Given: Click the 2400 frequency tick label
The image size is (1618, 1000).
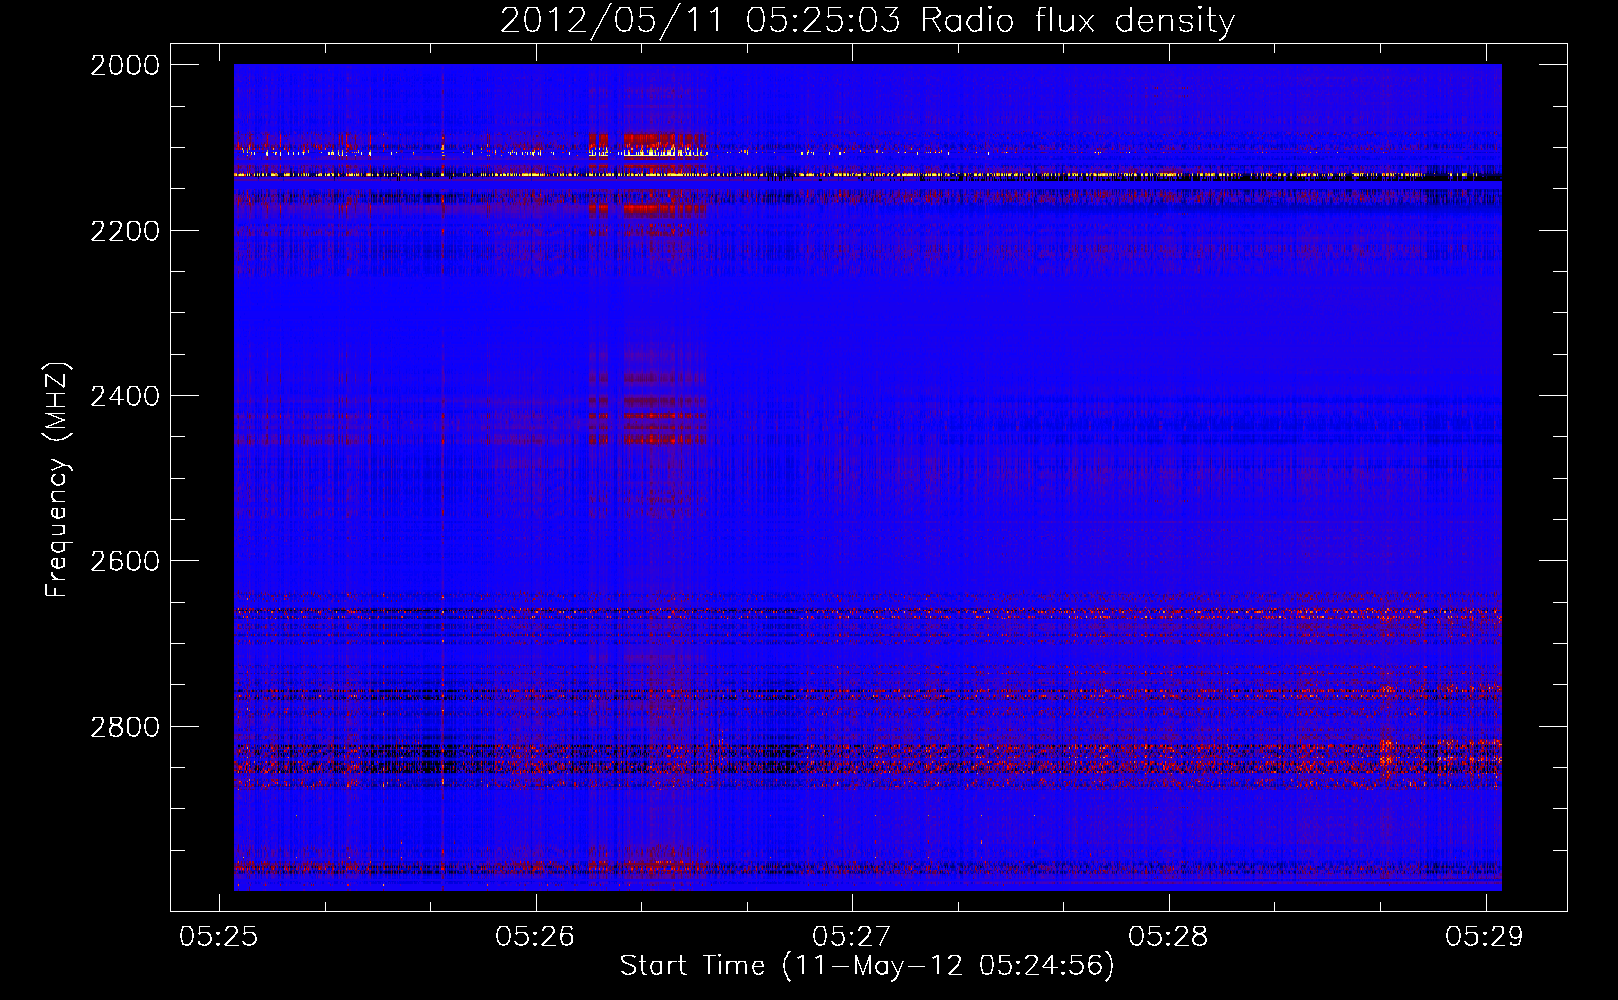Looking at the screenshot, I should point(125,396).
